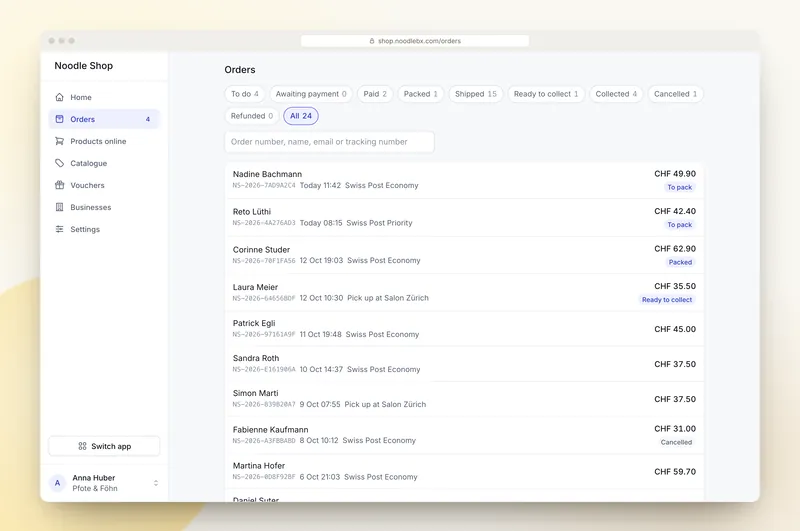Click the Ready to collect status badge
800x531 pixels.
[667, 299]
